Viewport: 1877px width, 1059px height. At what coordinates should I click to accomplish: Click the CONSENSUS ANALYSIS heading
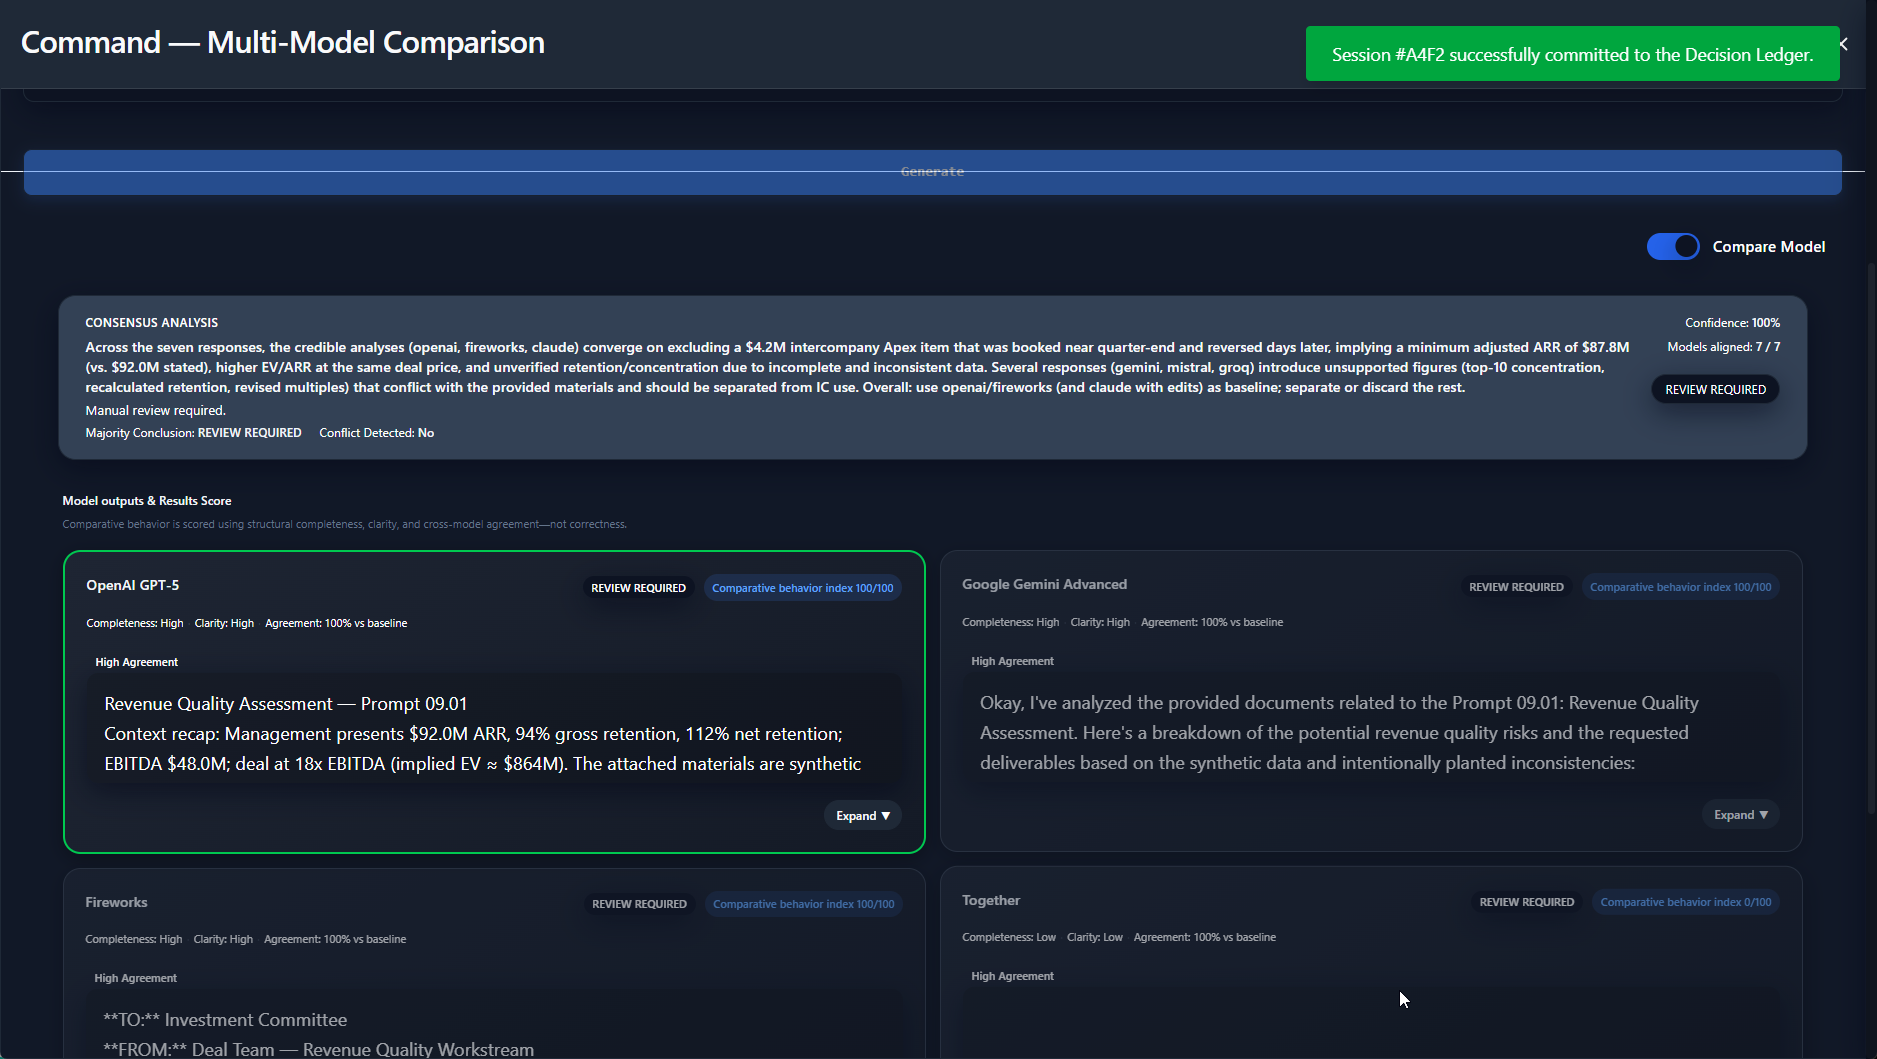tap(151, 323)
